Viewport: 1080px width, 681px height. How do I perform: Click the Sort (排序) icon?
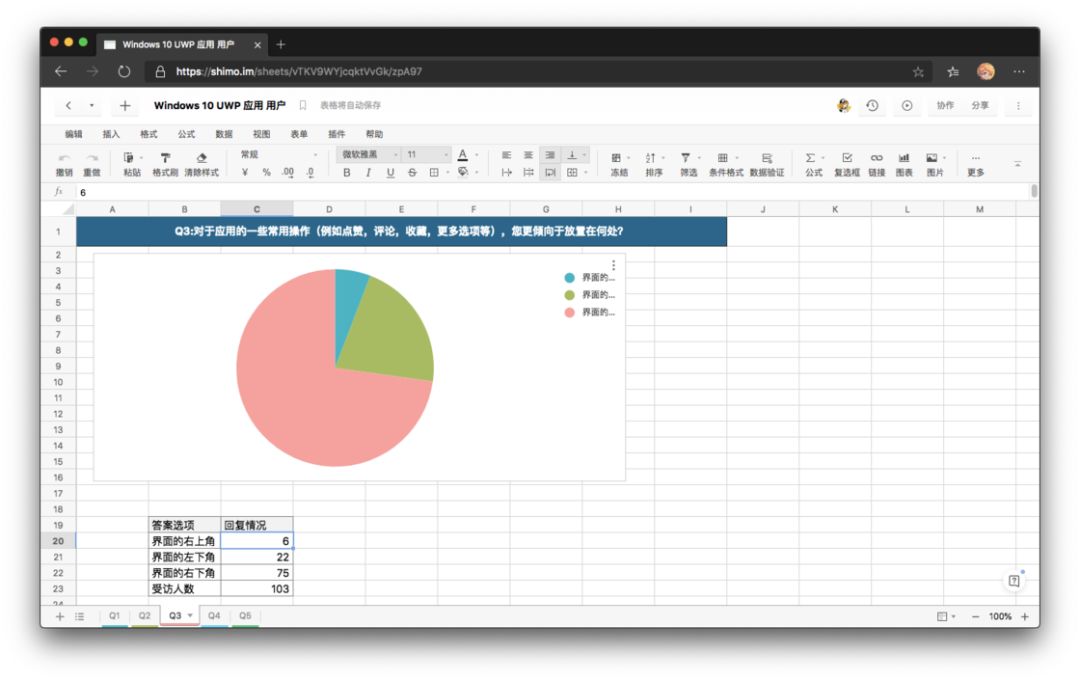point(650,158)
